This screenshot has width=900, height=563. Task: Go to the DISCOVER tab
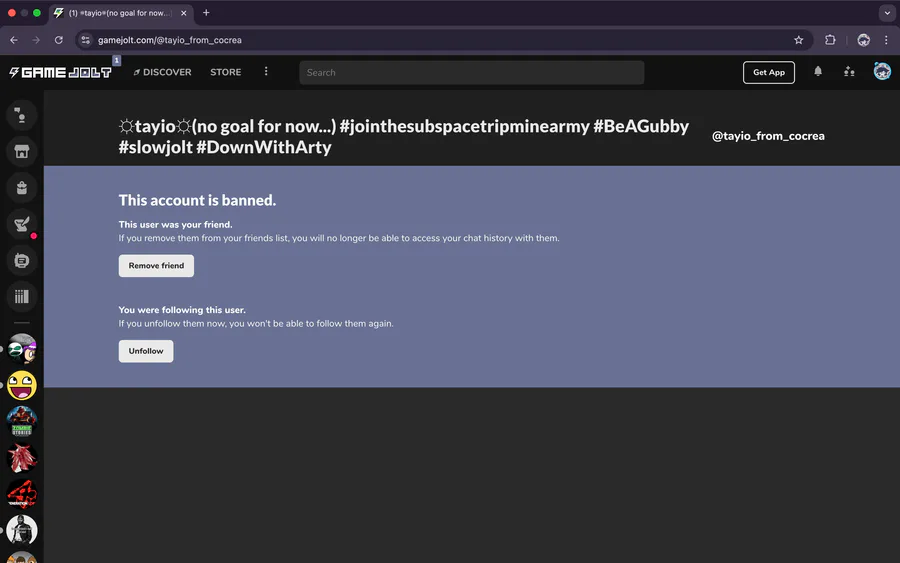162,72
